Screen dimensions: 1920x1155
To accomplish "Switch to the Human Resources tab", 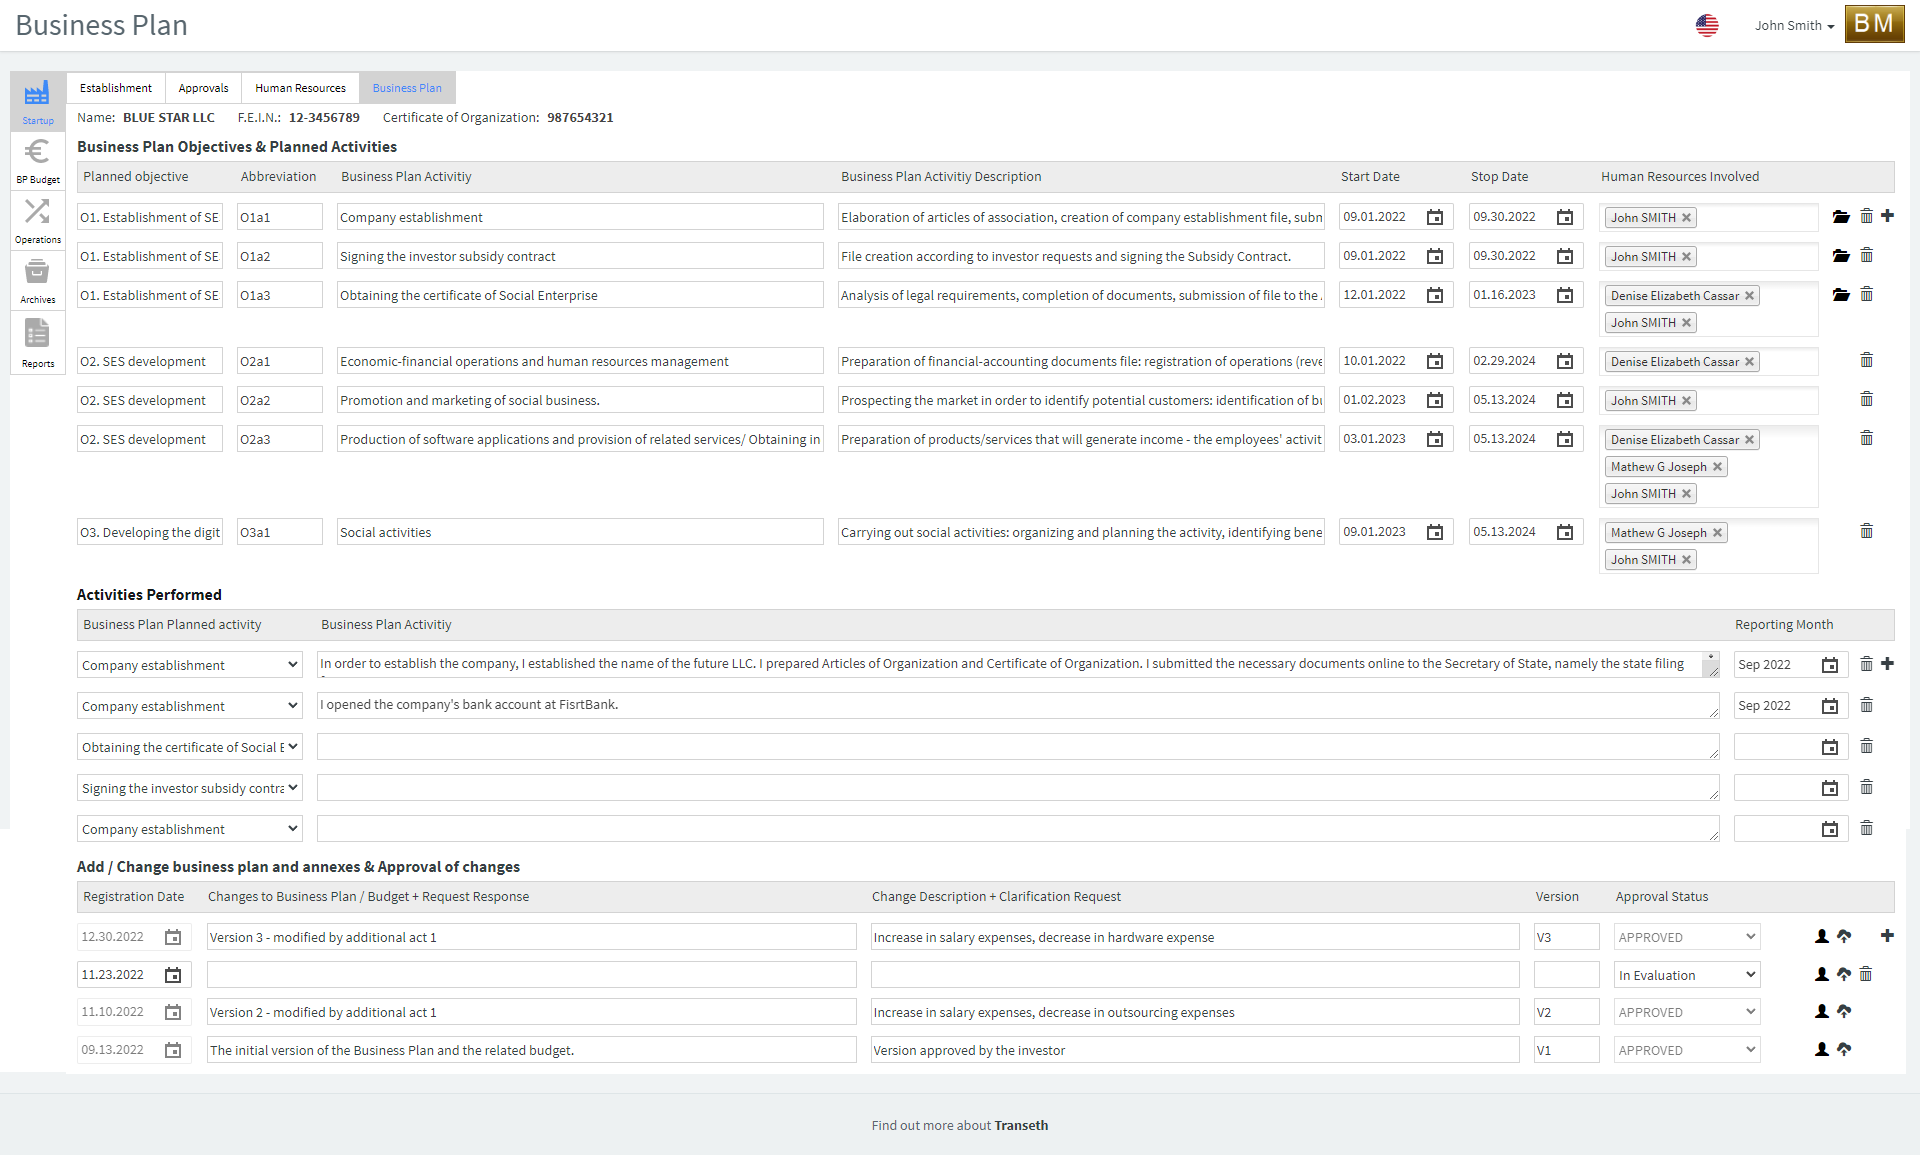I will [300, 88].
